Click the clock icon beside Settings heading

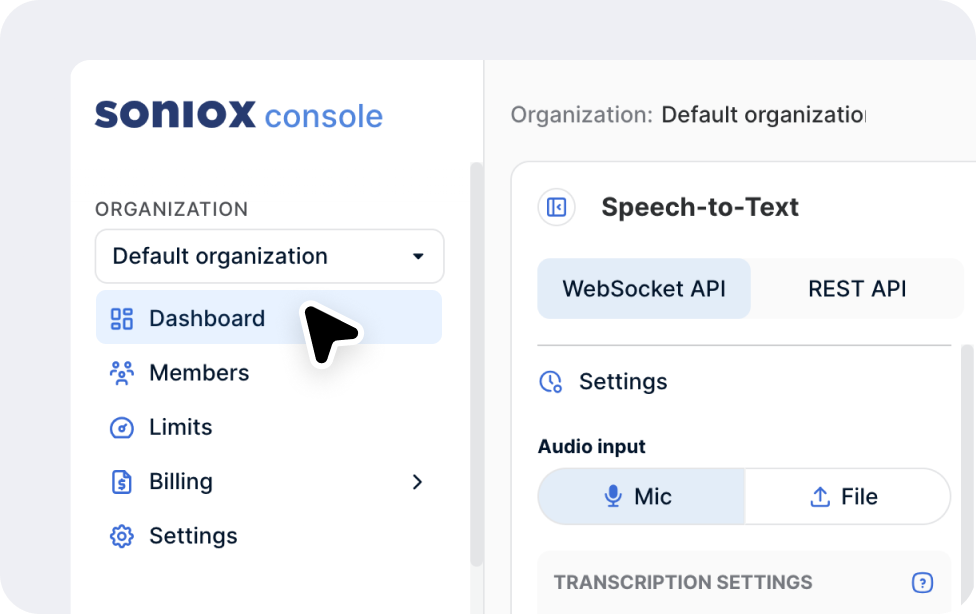click(x=550, y=382)
